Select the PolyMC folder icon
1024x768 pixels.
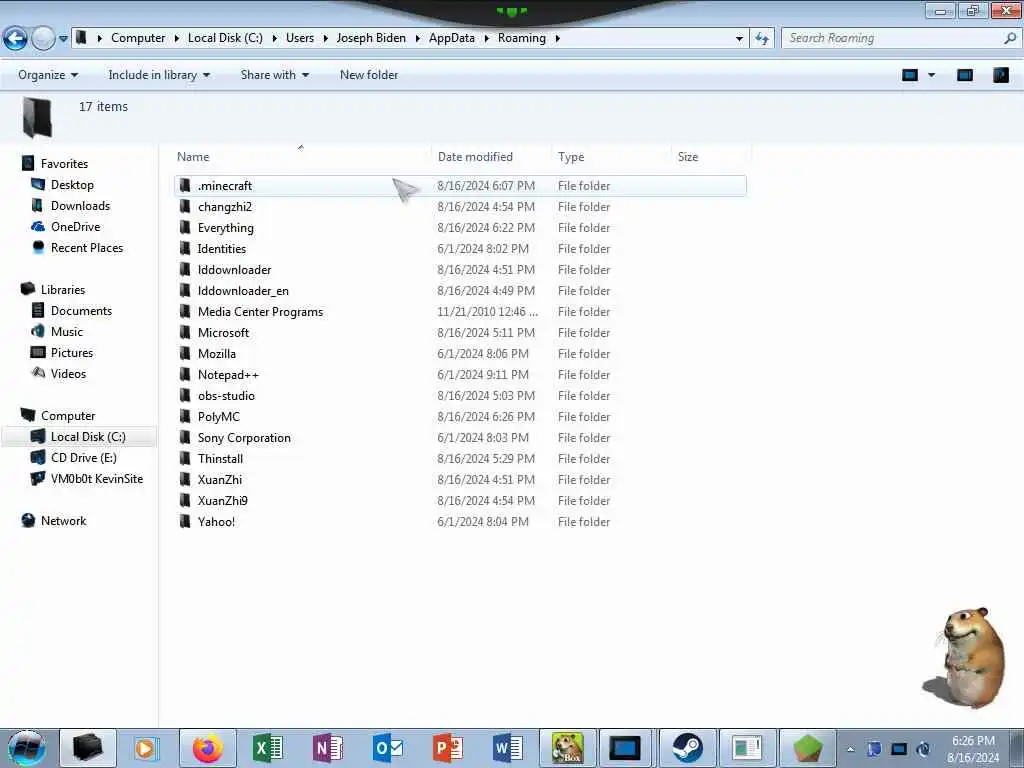click(185, 417)
